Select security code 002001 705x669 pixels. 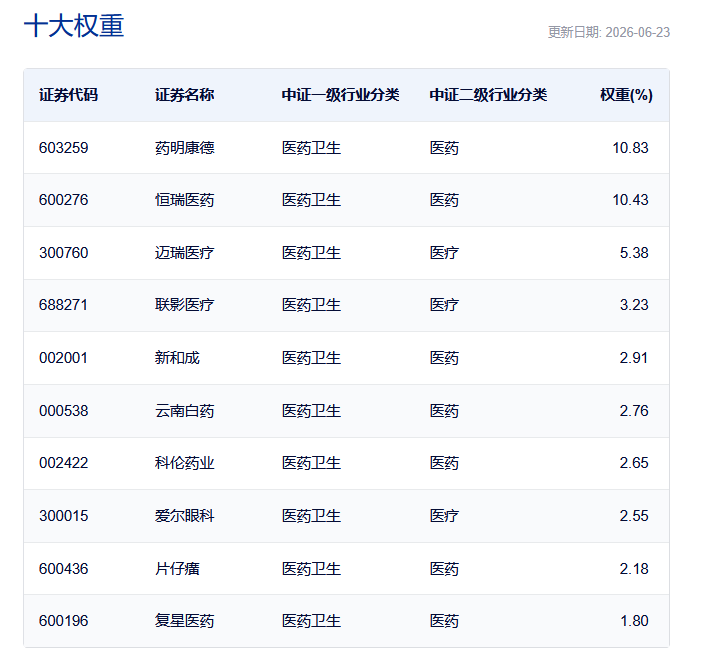click(x=63, y=358)
